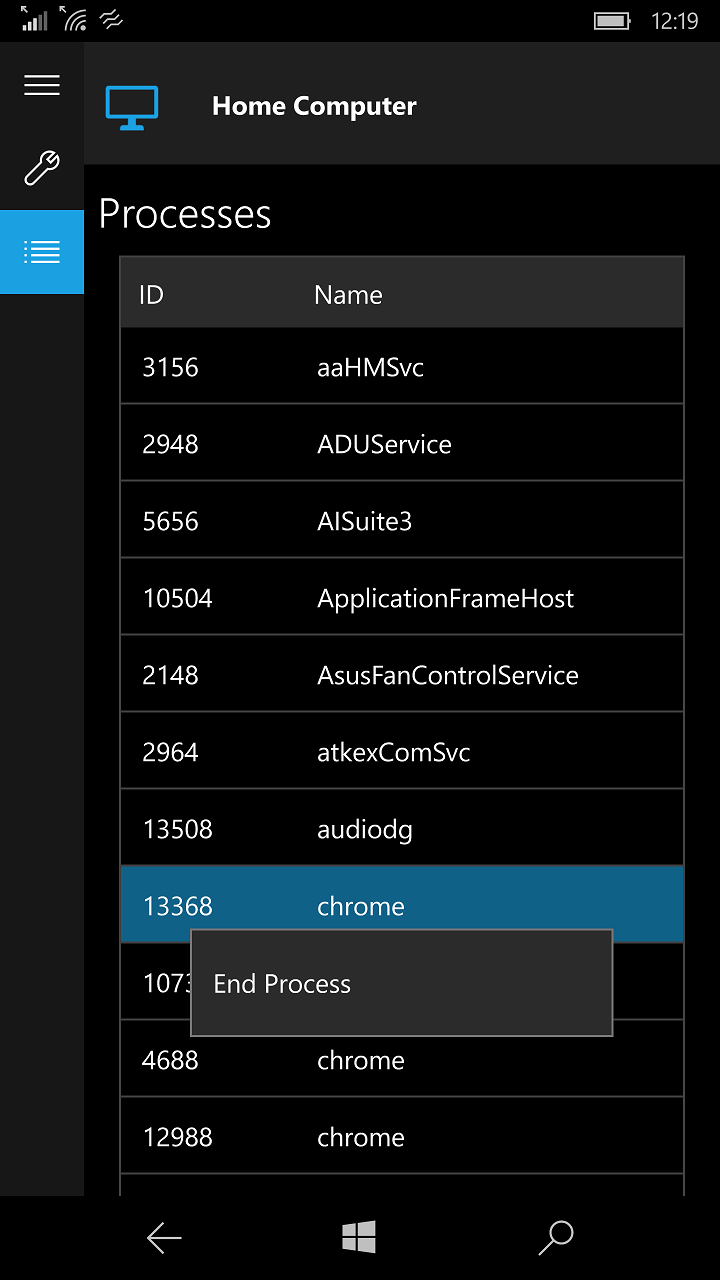Select process ID 12988
This screenshot has height=1280, width=720.
click(178, 1137)
